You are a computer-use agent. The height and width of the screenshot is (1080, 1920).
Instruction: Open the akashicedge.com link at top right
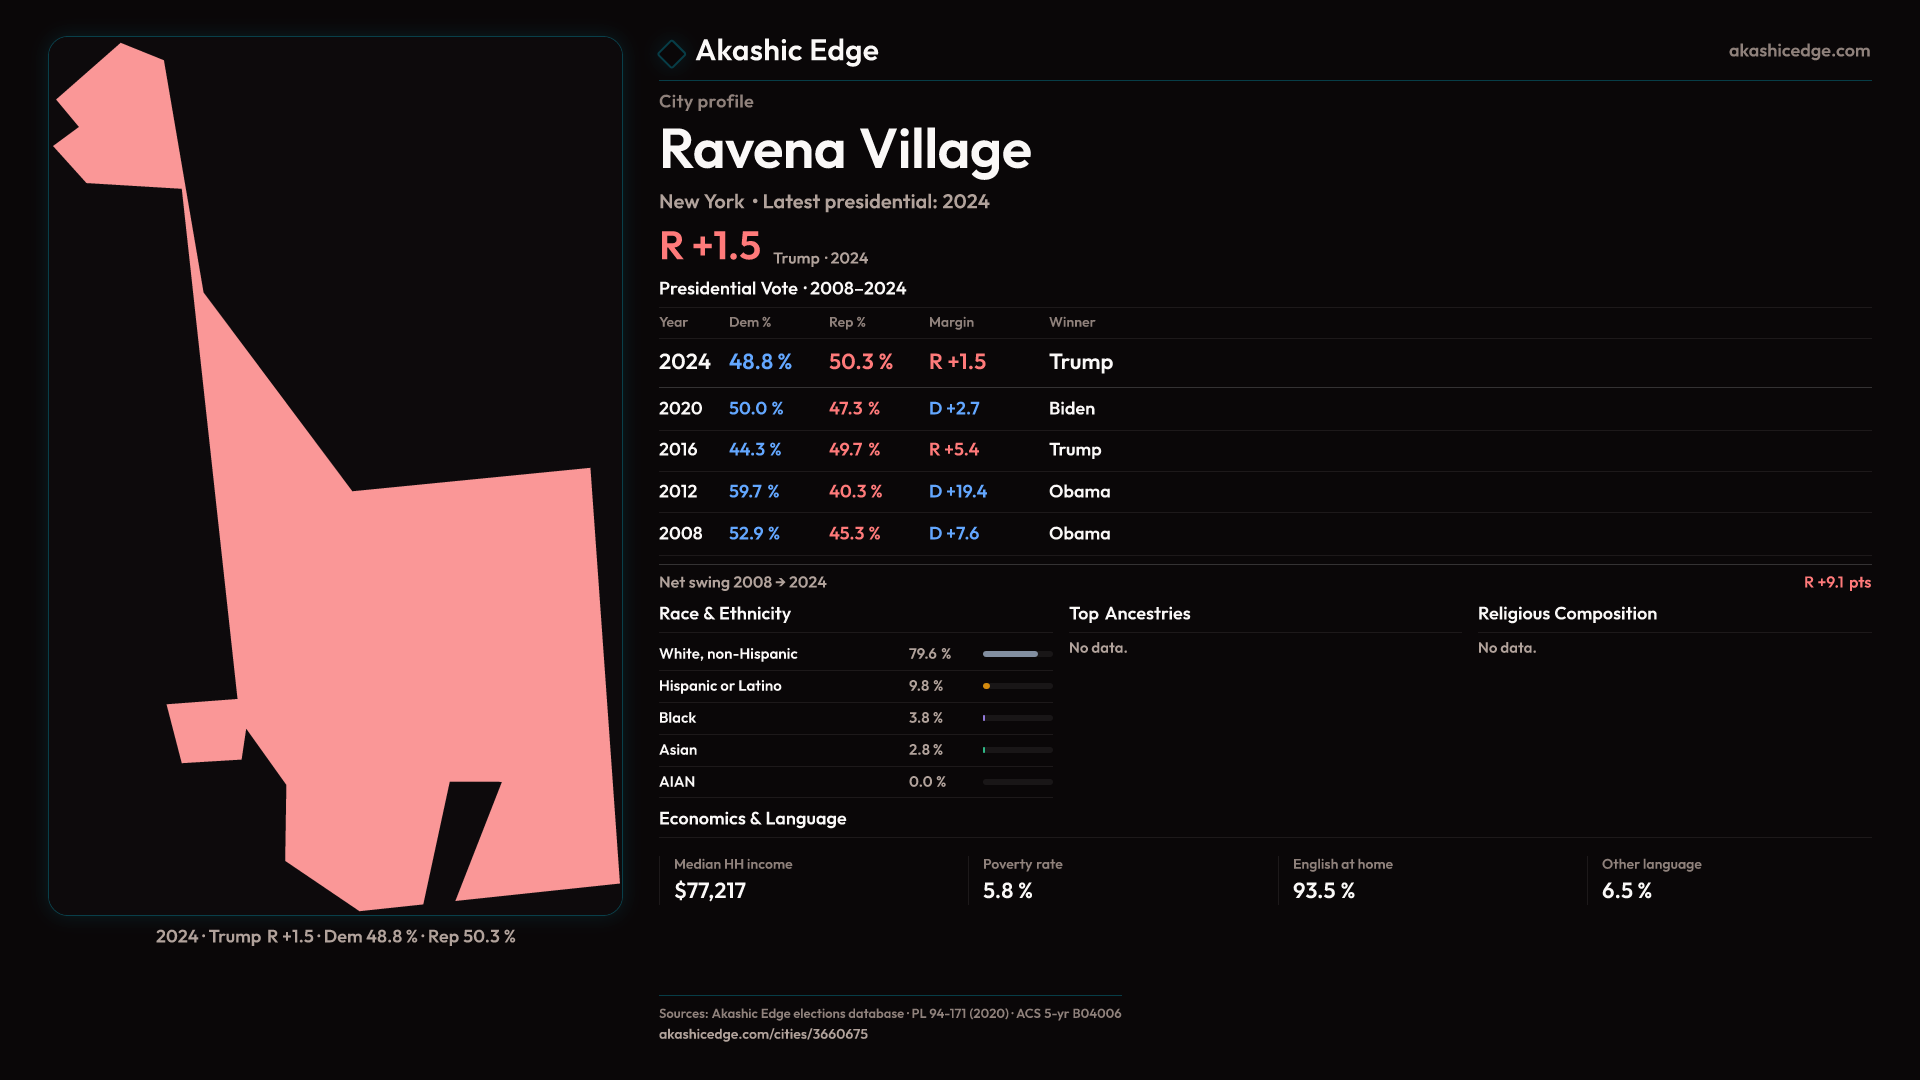(1798, 51)
